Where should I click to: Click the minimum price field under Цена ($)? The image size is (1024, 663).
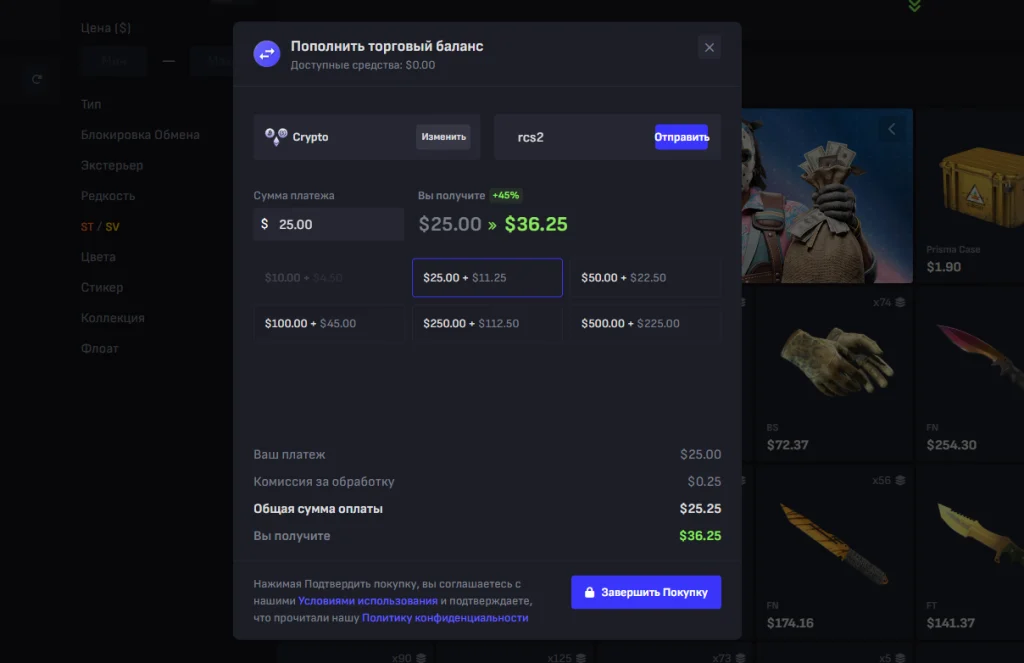point(113,61)
